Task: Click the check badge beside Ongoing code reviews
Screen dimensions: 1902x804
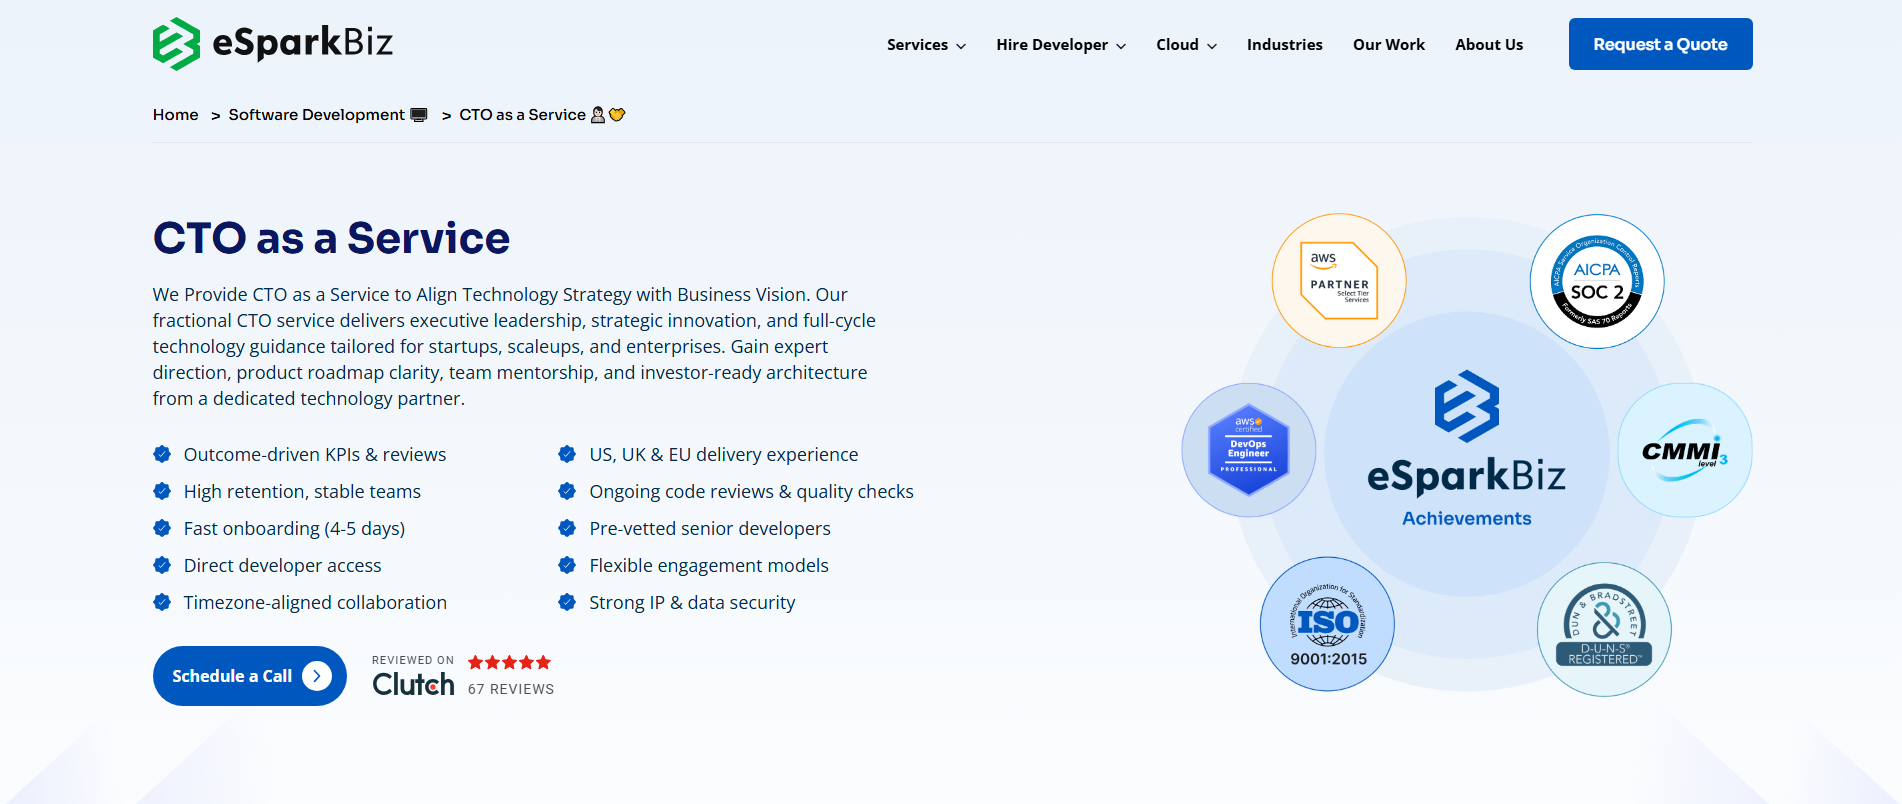Action: click(567, 491)
